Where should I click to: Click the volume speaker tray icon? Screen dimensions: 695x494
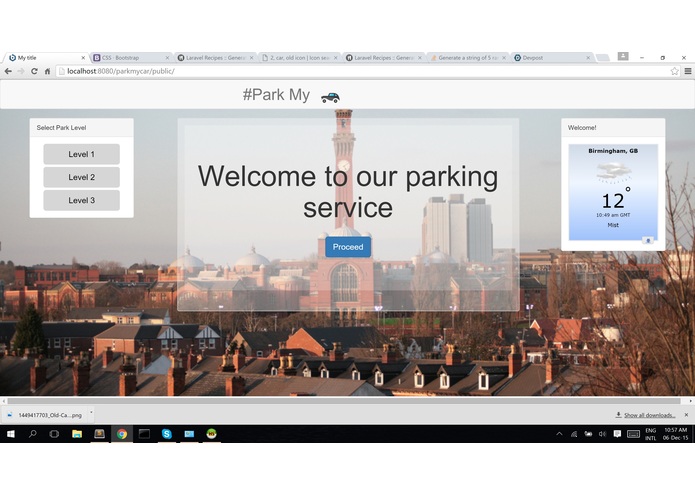click(602, 434)
